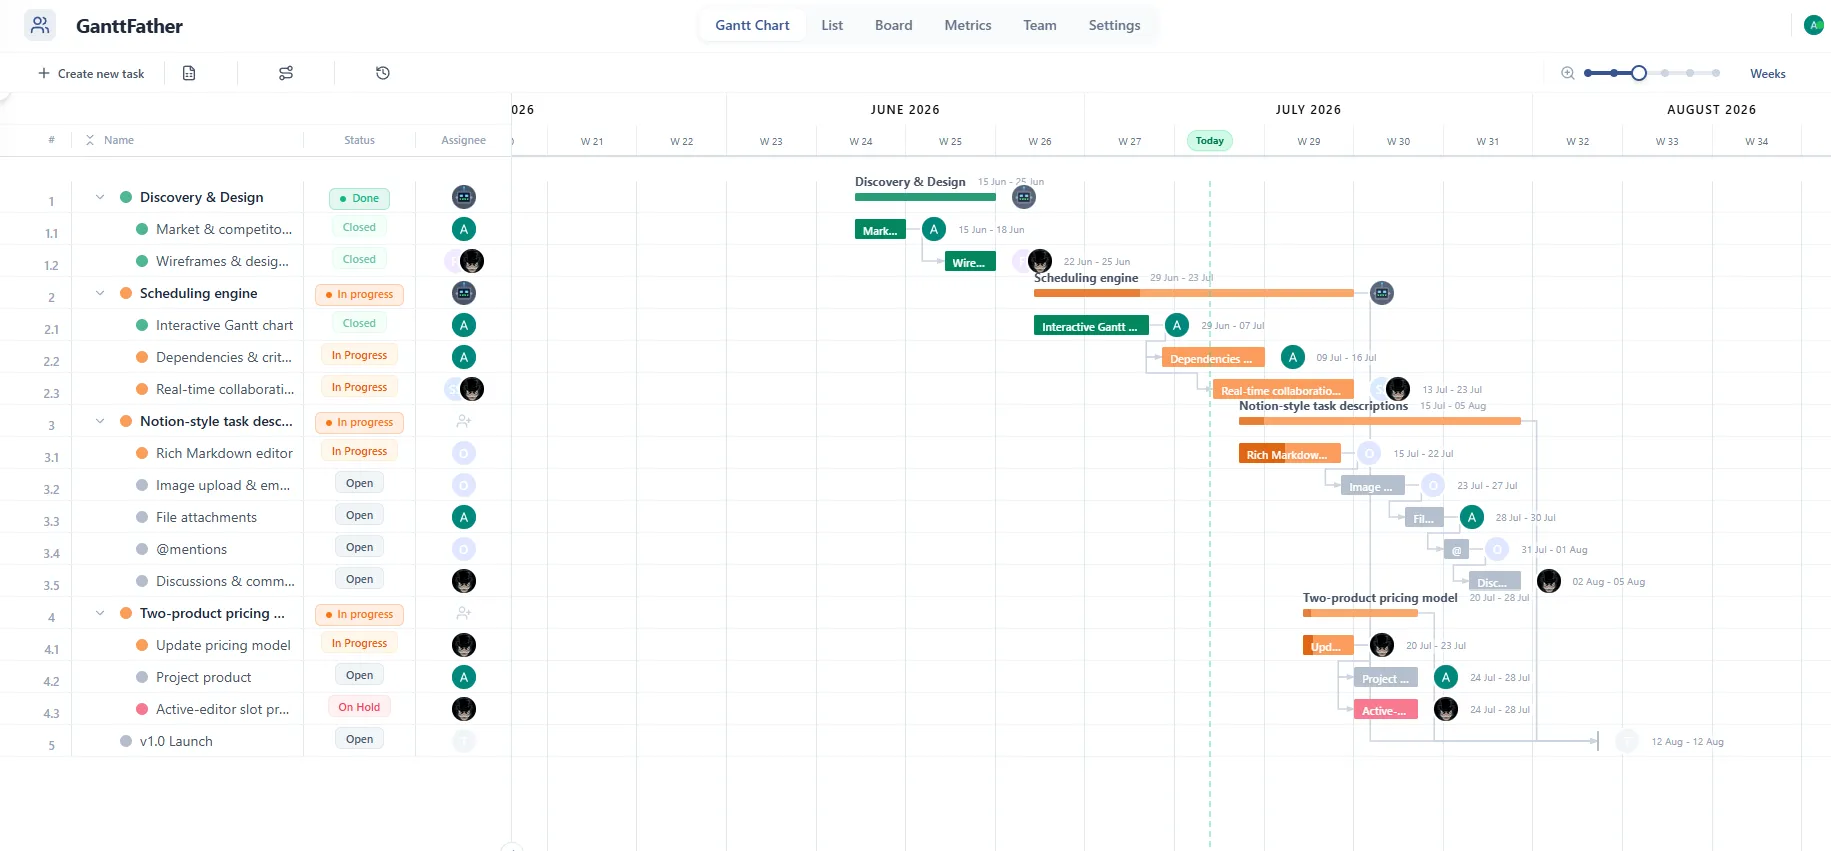
Task: Click assignee avatar for Interactive Gantt chart row
Action: [x=463, y=325]
